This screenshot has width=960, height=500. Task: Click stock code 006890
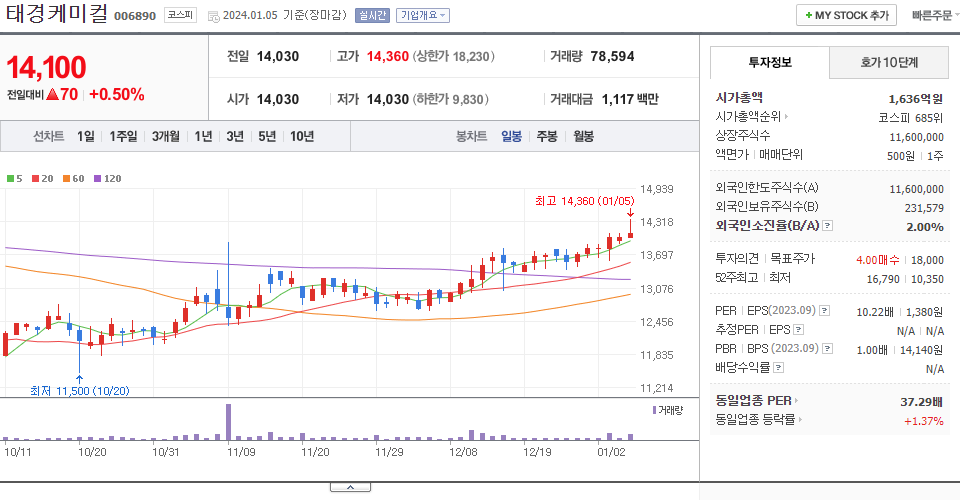(x=135, y=16)
